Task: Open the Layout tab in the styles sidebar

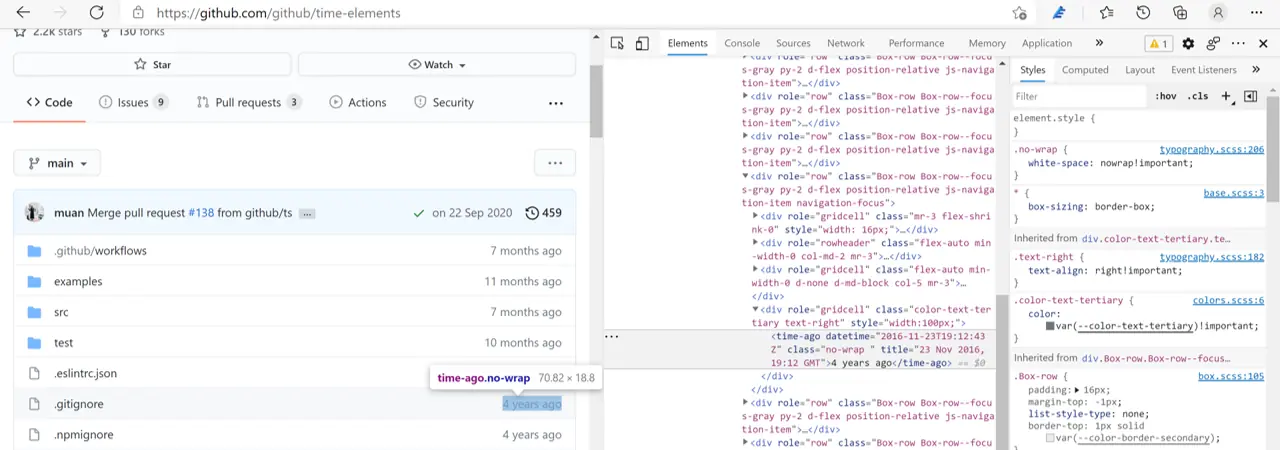Action: pyautogui.click(x=1140, y=70)
